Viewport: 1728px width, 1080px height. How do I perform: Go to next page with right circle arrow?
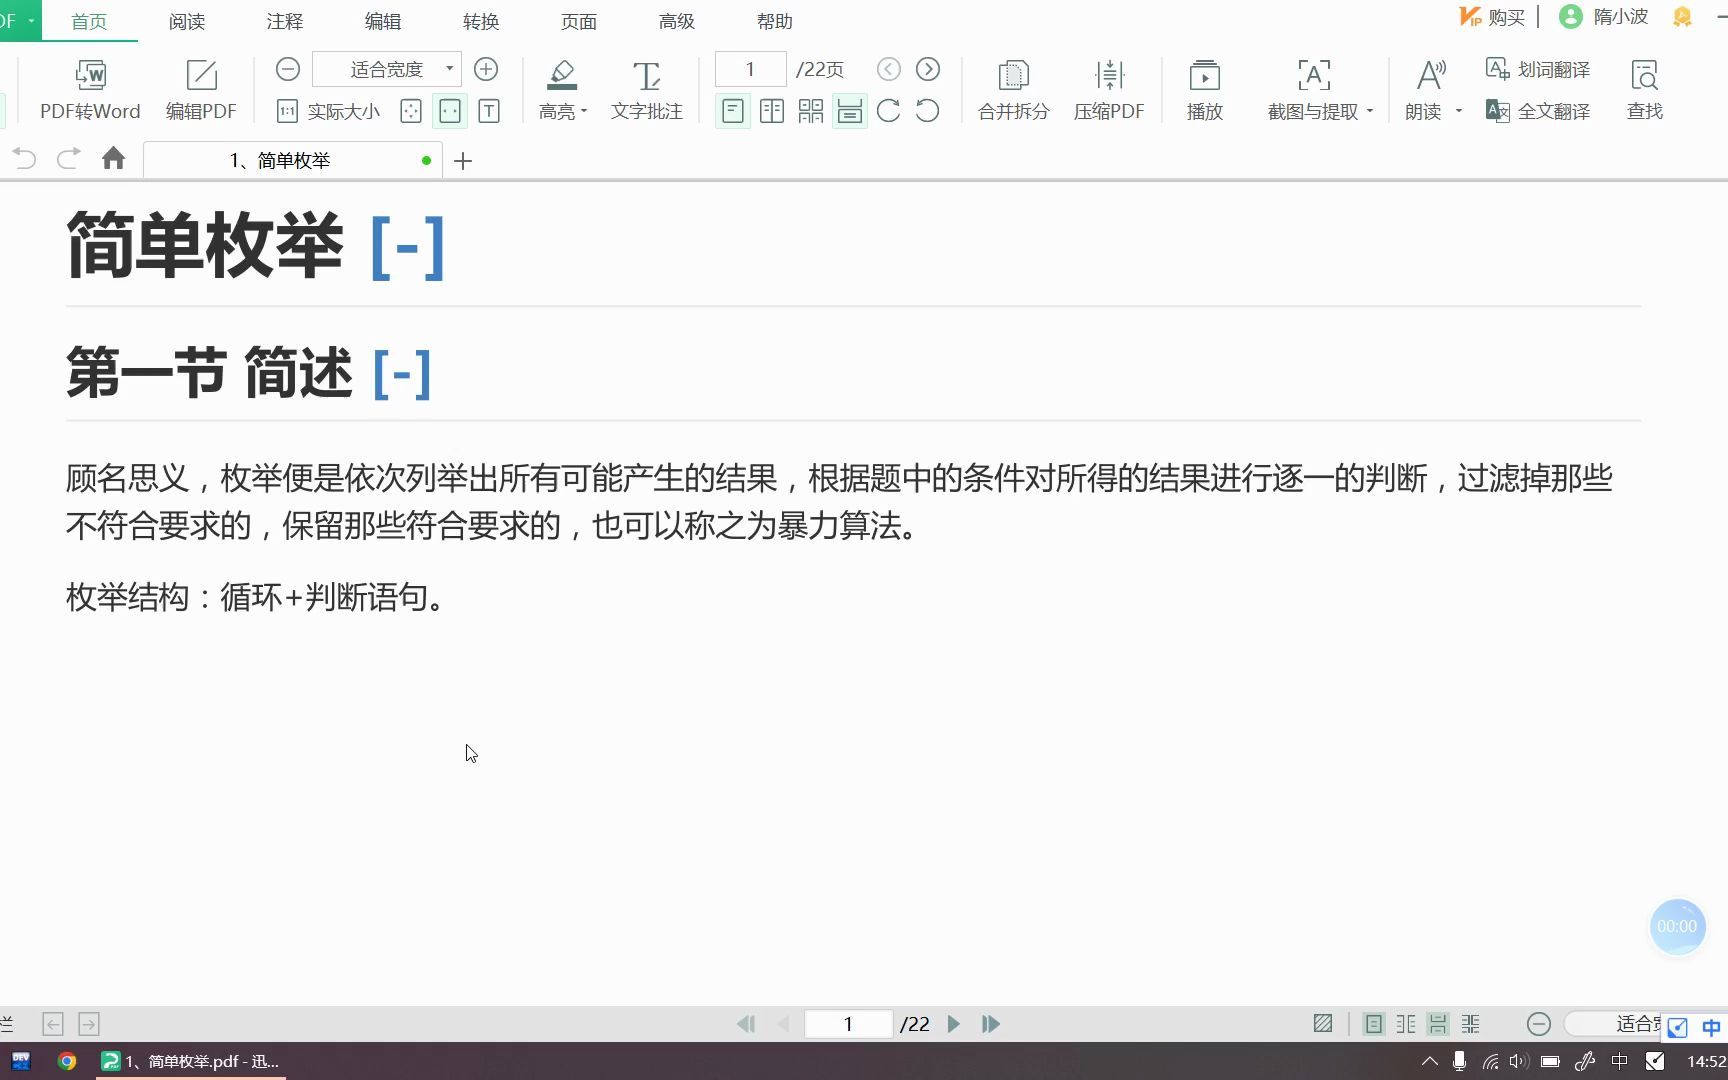click(x=928, y=69)
